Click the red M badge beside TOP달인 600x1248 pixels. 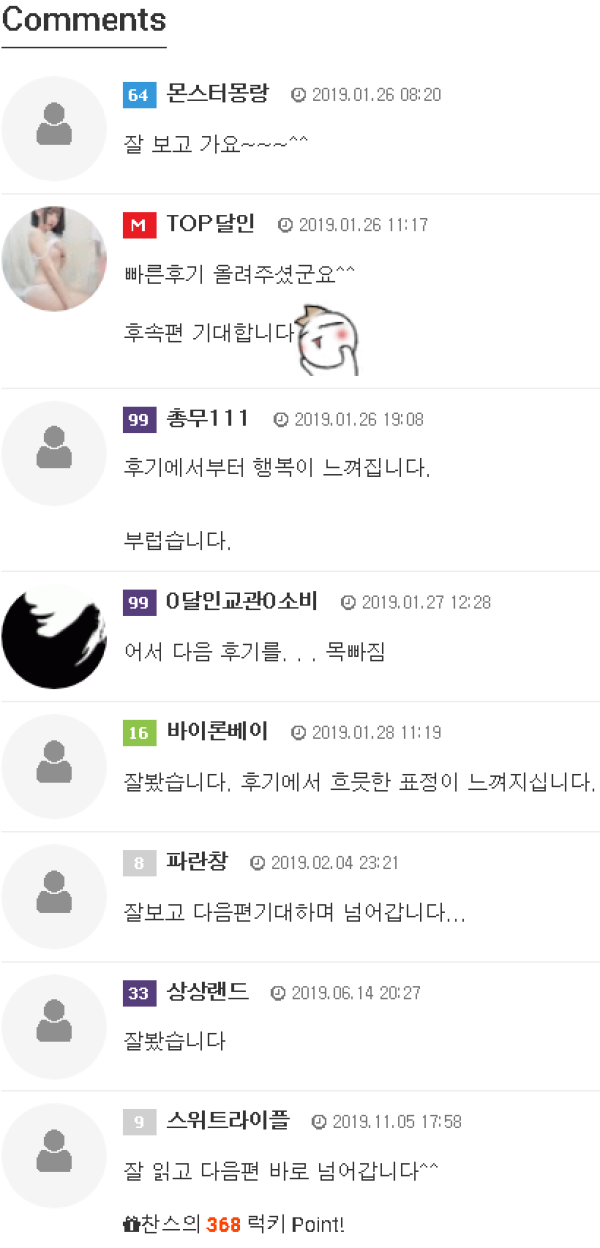[139, 225]
